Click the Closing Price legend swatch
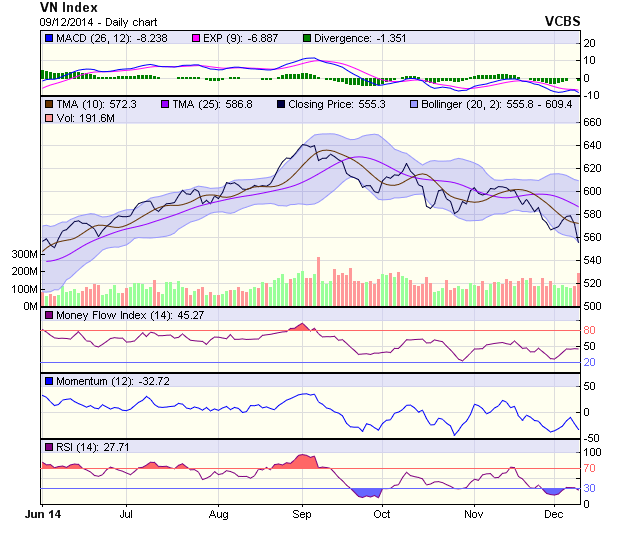This screenshot has width=620, height=535. [x=283, y=104]
